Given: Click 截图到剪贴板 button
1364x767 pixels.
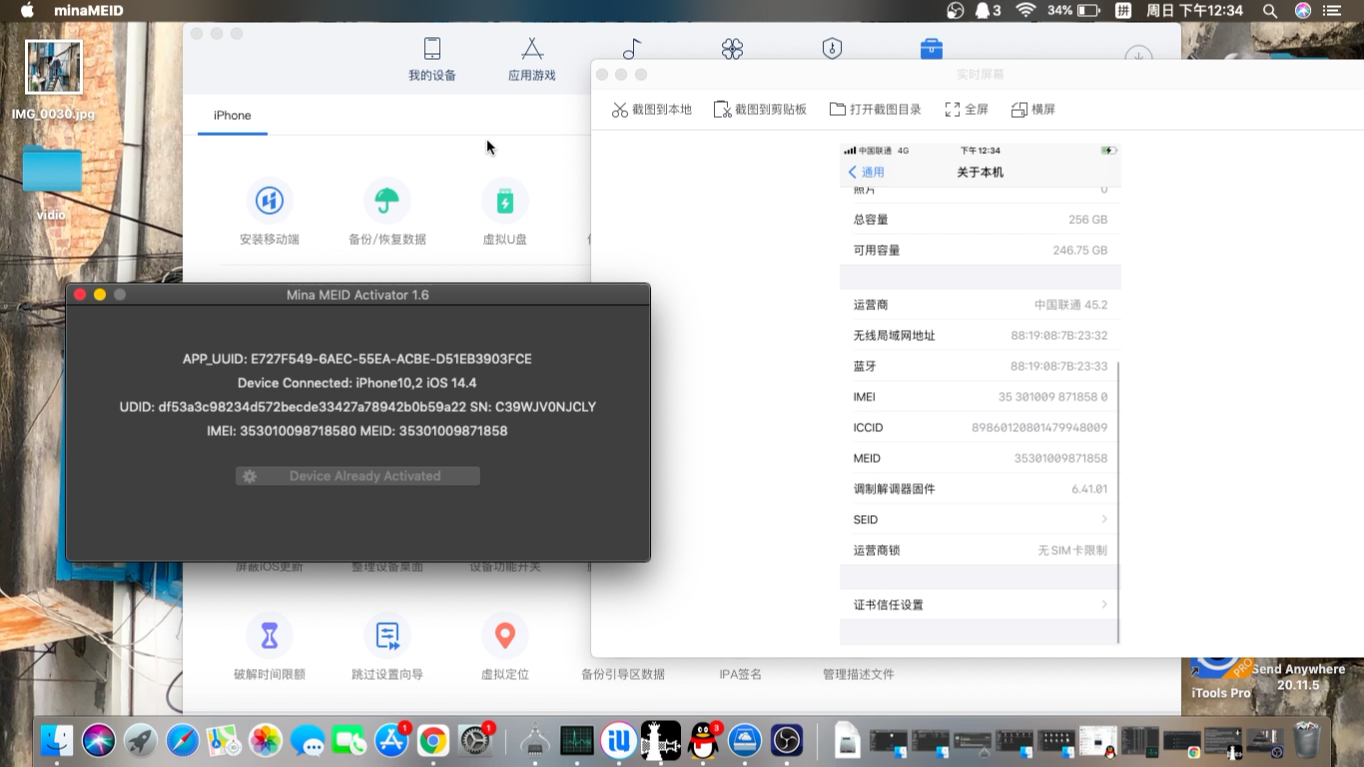Looking at the screenshot, I should click(x=760, y=109).
